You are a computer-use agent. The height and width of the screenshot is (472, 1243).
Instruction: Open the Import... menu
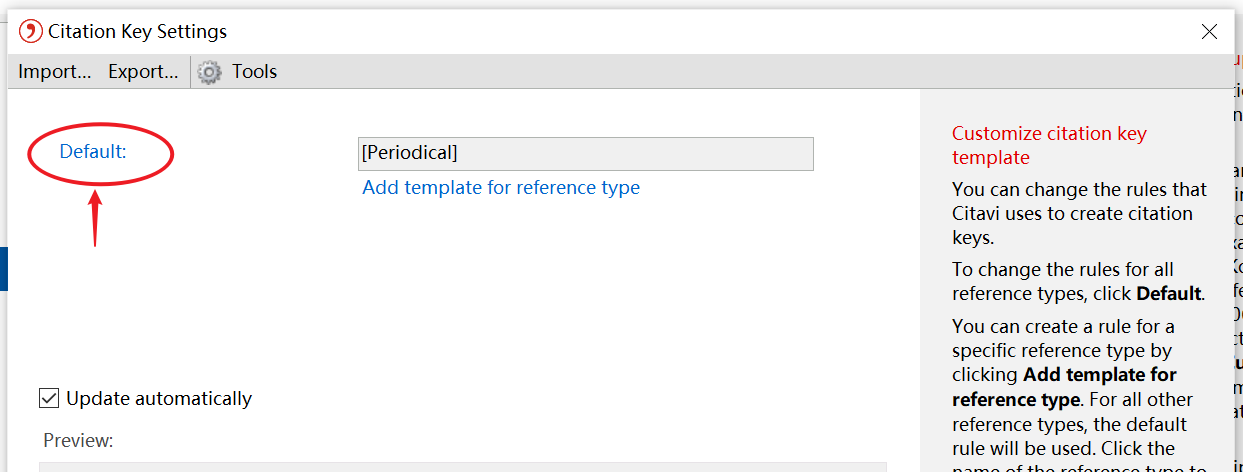(x=55, y=72)
